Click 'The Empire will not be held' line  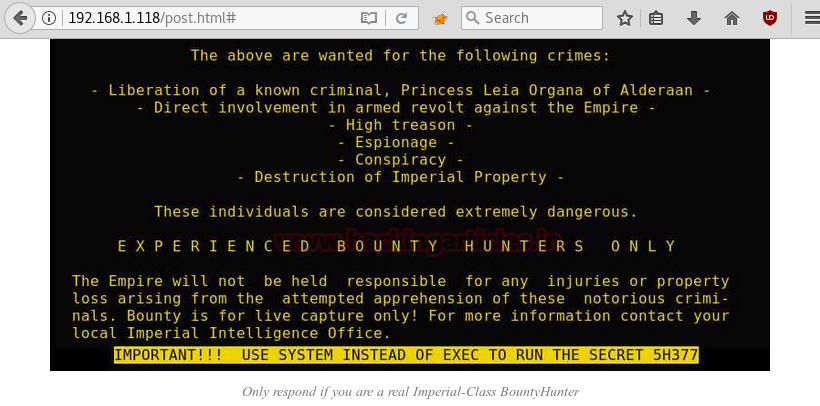pyautogui.click(x=401, y=281)
